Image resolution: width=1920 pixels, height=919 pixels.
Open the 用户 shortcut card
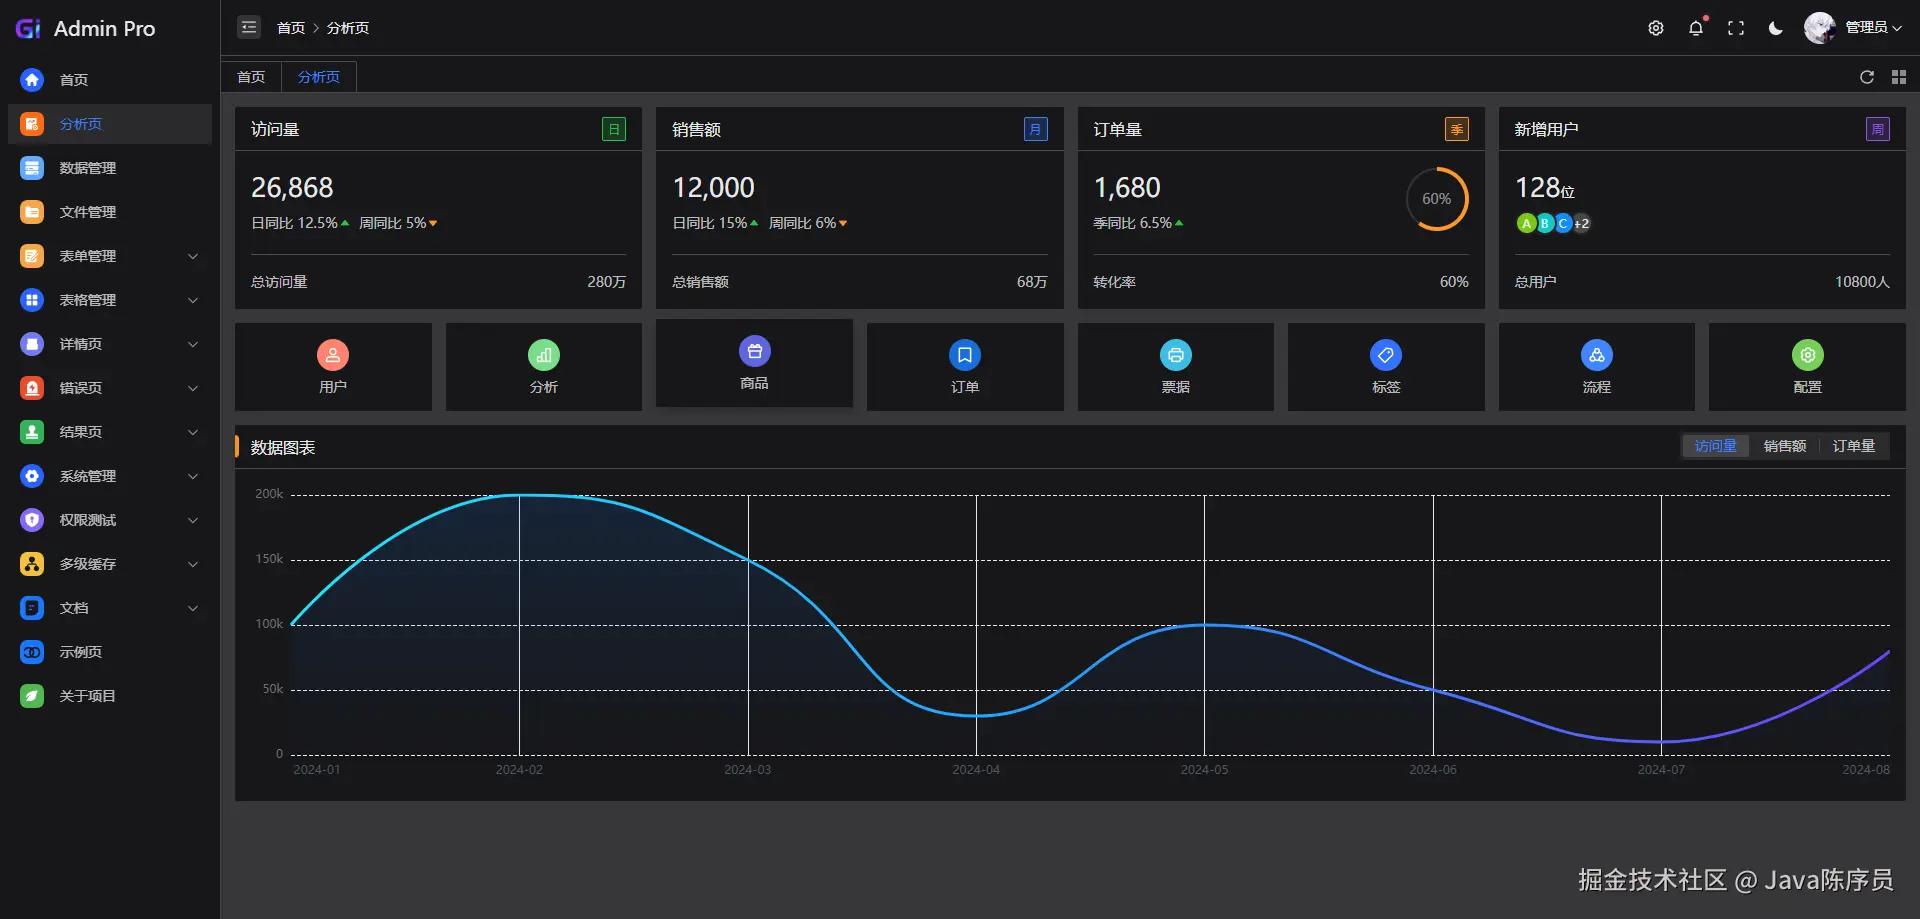[x=333, y=366]
